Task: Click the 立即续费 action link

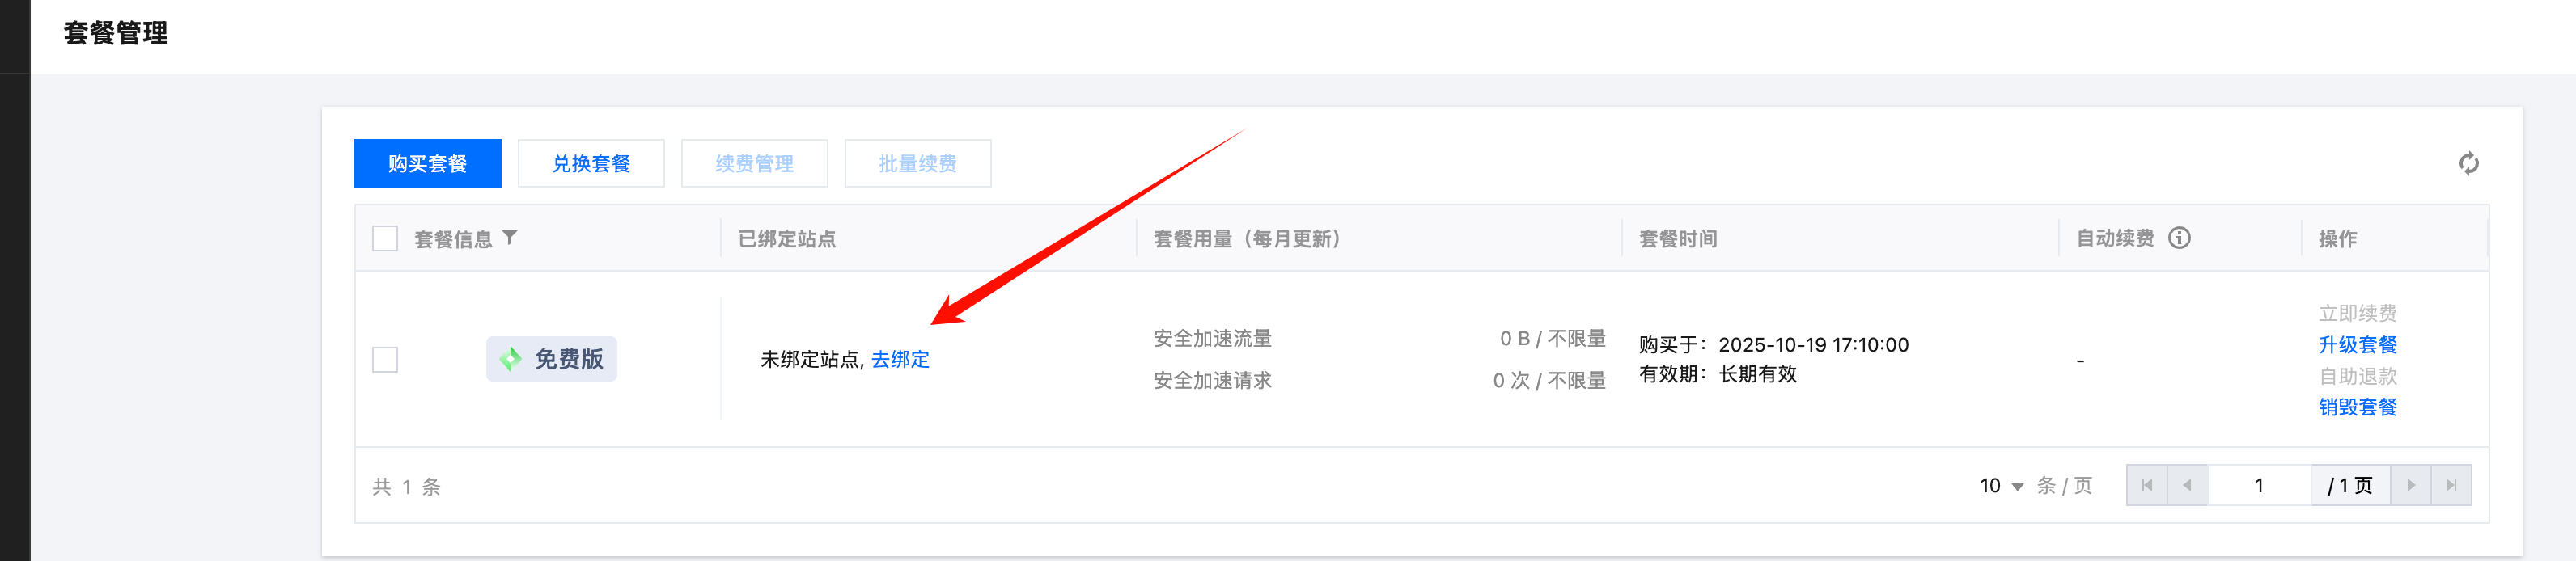Action: [2357, 313]
